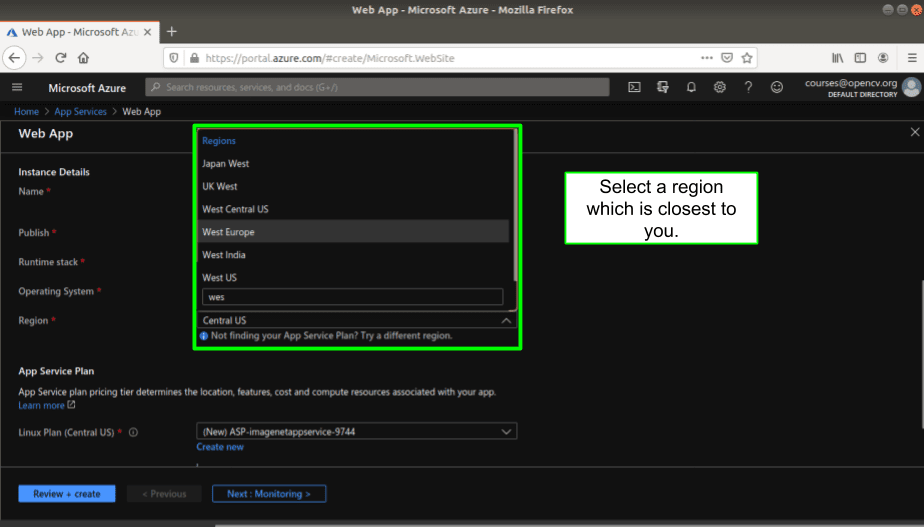Bookmark this page with the star
The image size is (924, 527).
[x=747, y=58]
